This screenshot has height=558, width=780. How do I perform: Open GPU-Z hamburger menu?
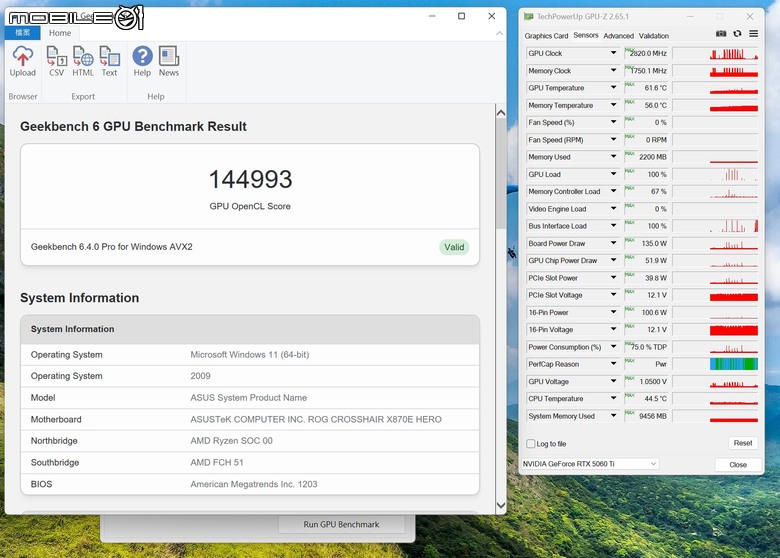click(754, 34)
